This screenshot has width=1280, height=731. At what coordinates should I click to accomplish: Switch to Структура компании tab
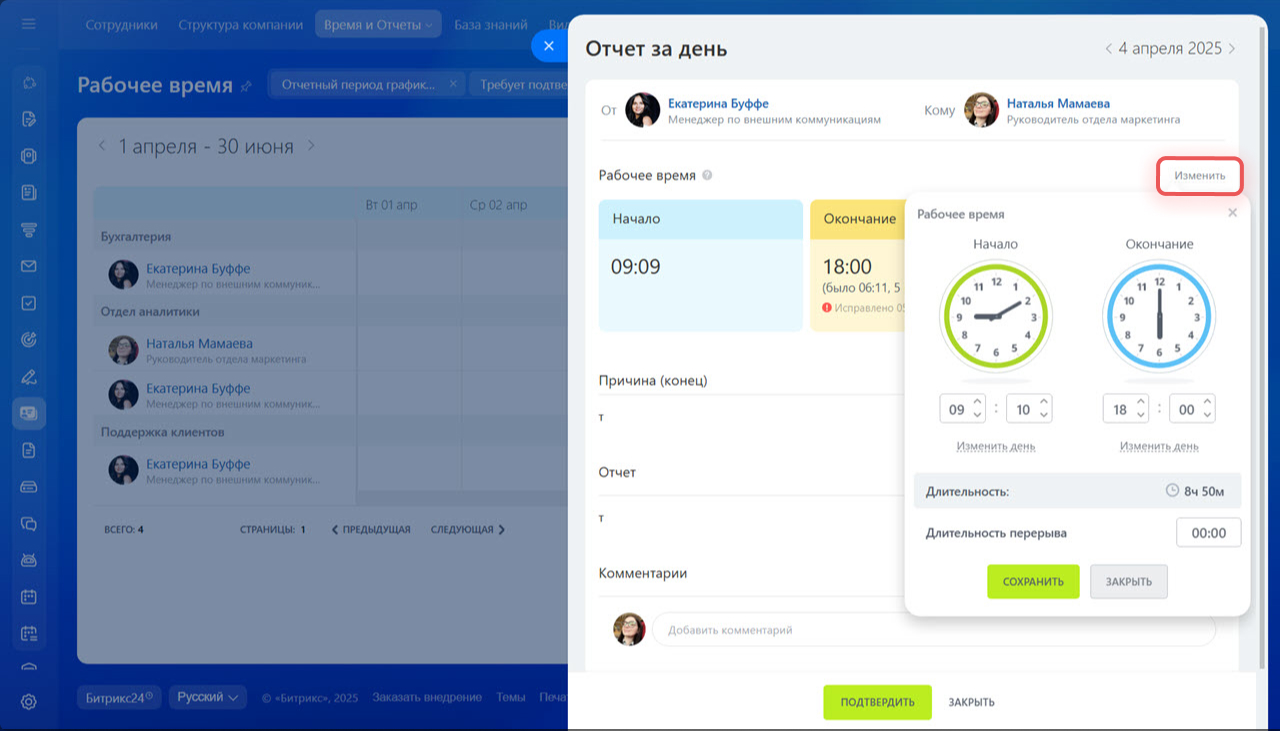[240, 25]
